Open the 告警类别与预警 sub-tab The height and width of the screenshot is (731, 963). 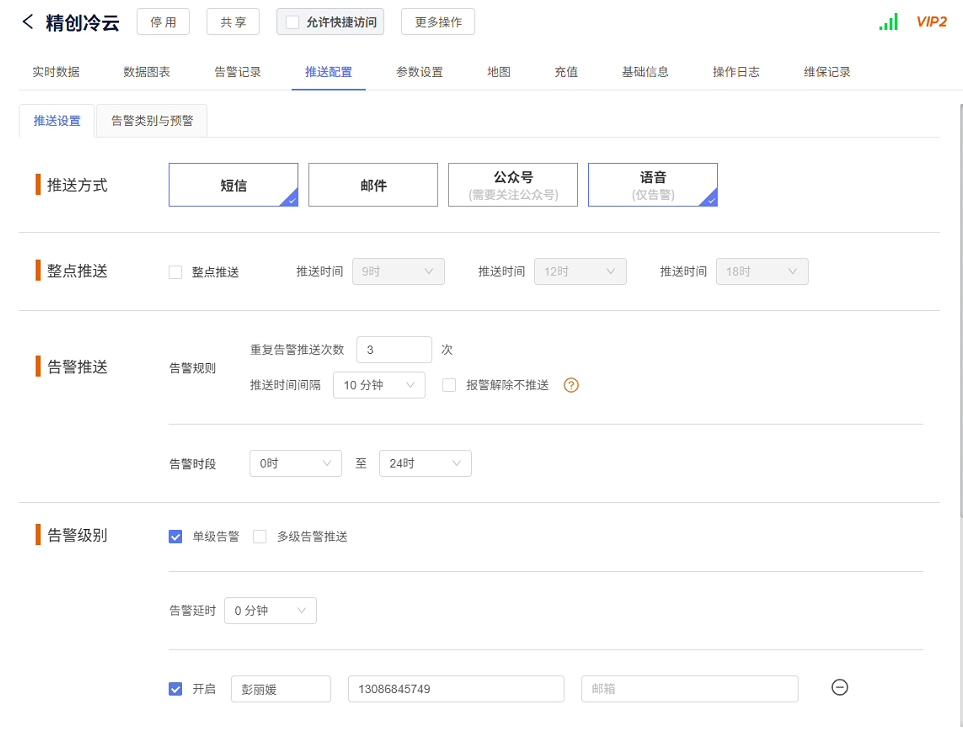(152, 121)
